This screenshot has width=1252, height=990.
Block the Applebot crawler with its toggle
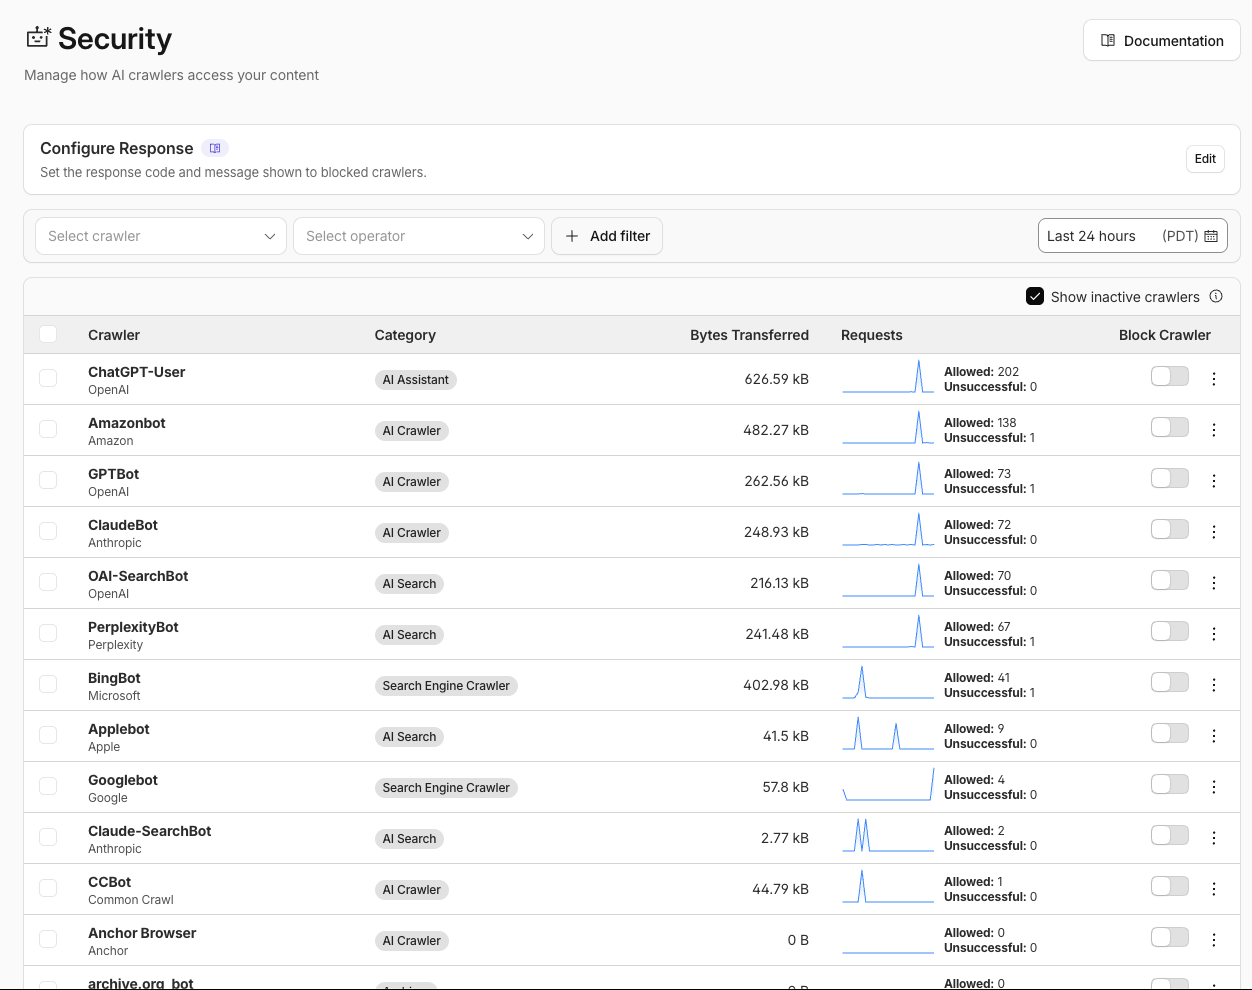[1169, 733]
